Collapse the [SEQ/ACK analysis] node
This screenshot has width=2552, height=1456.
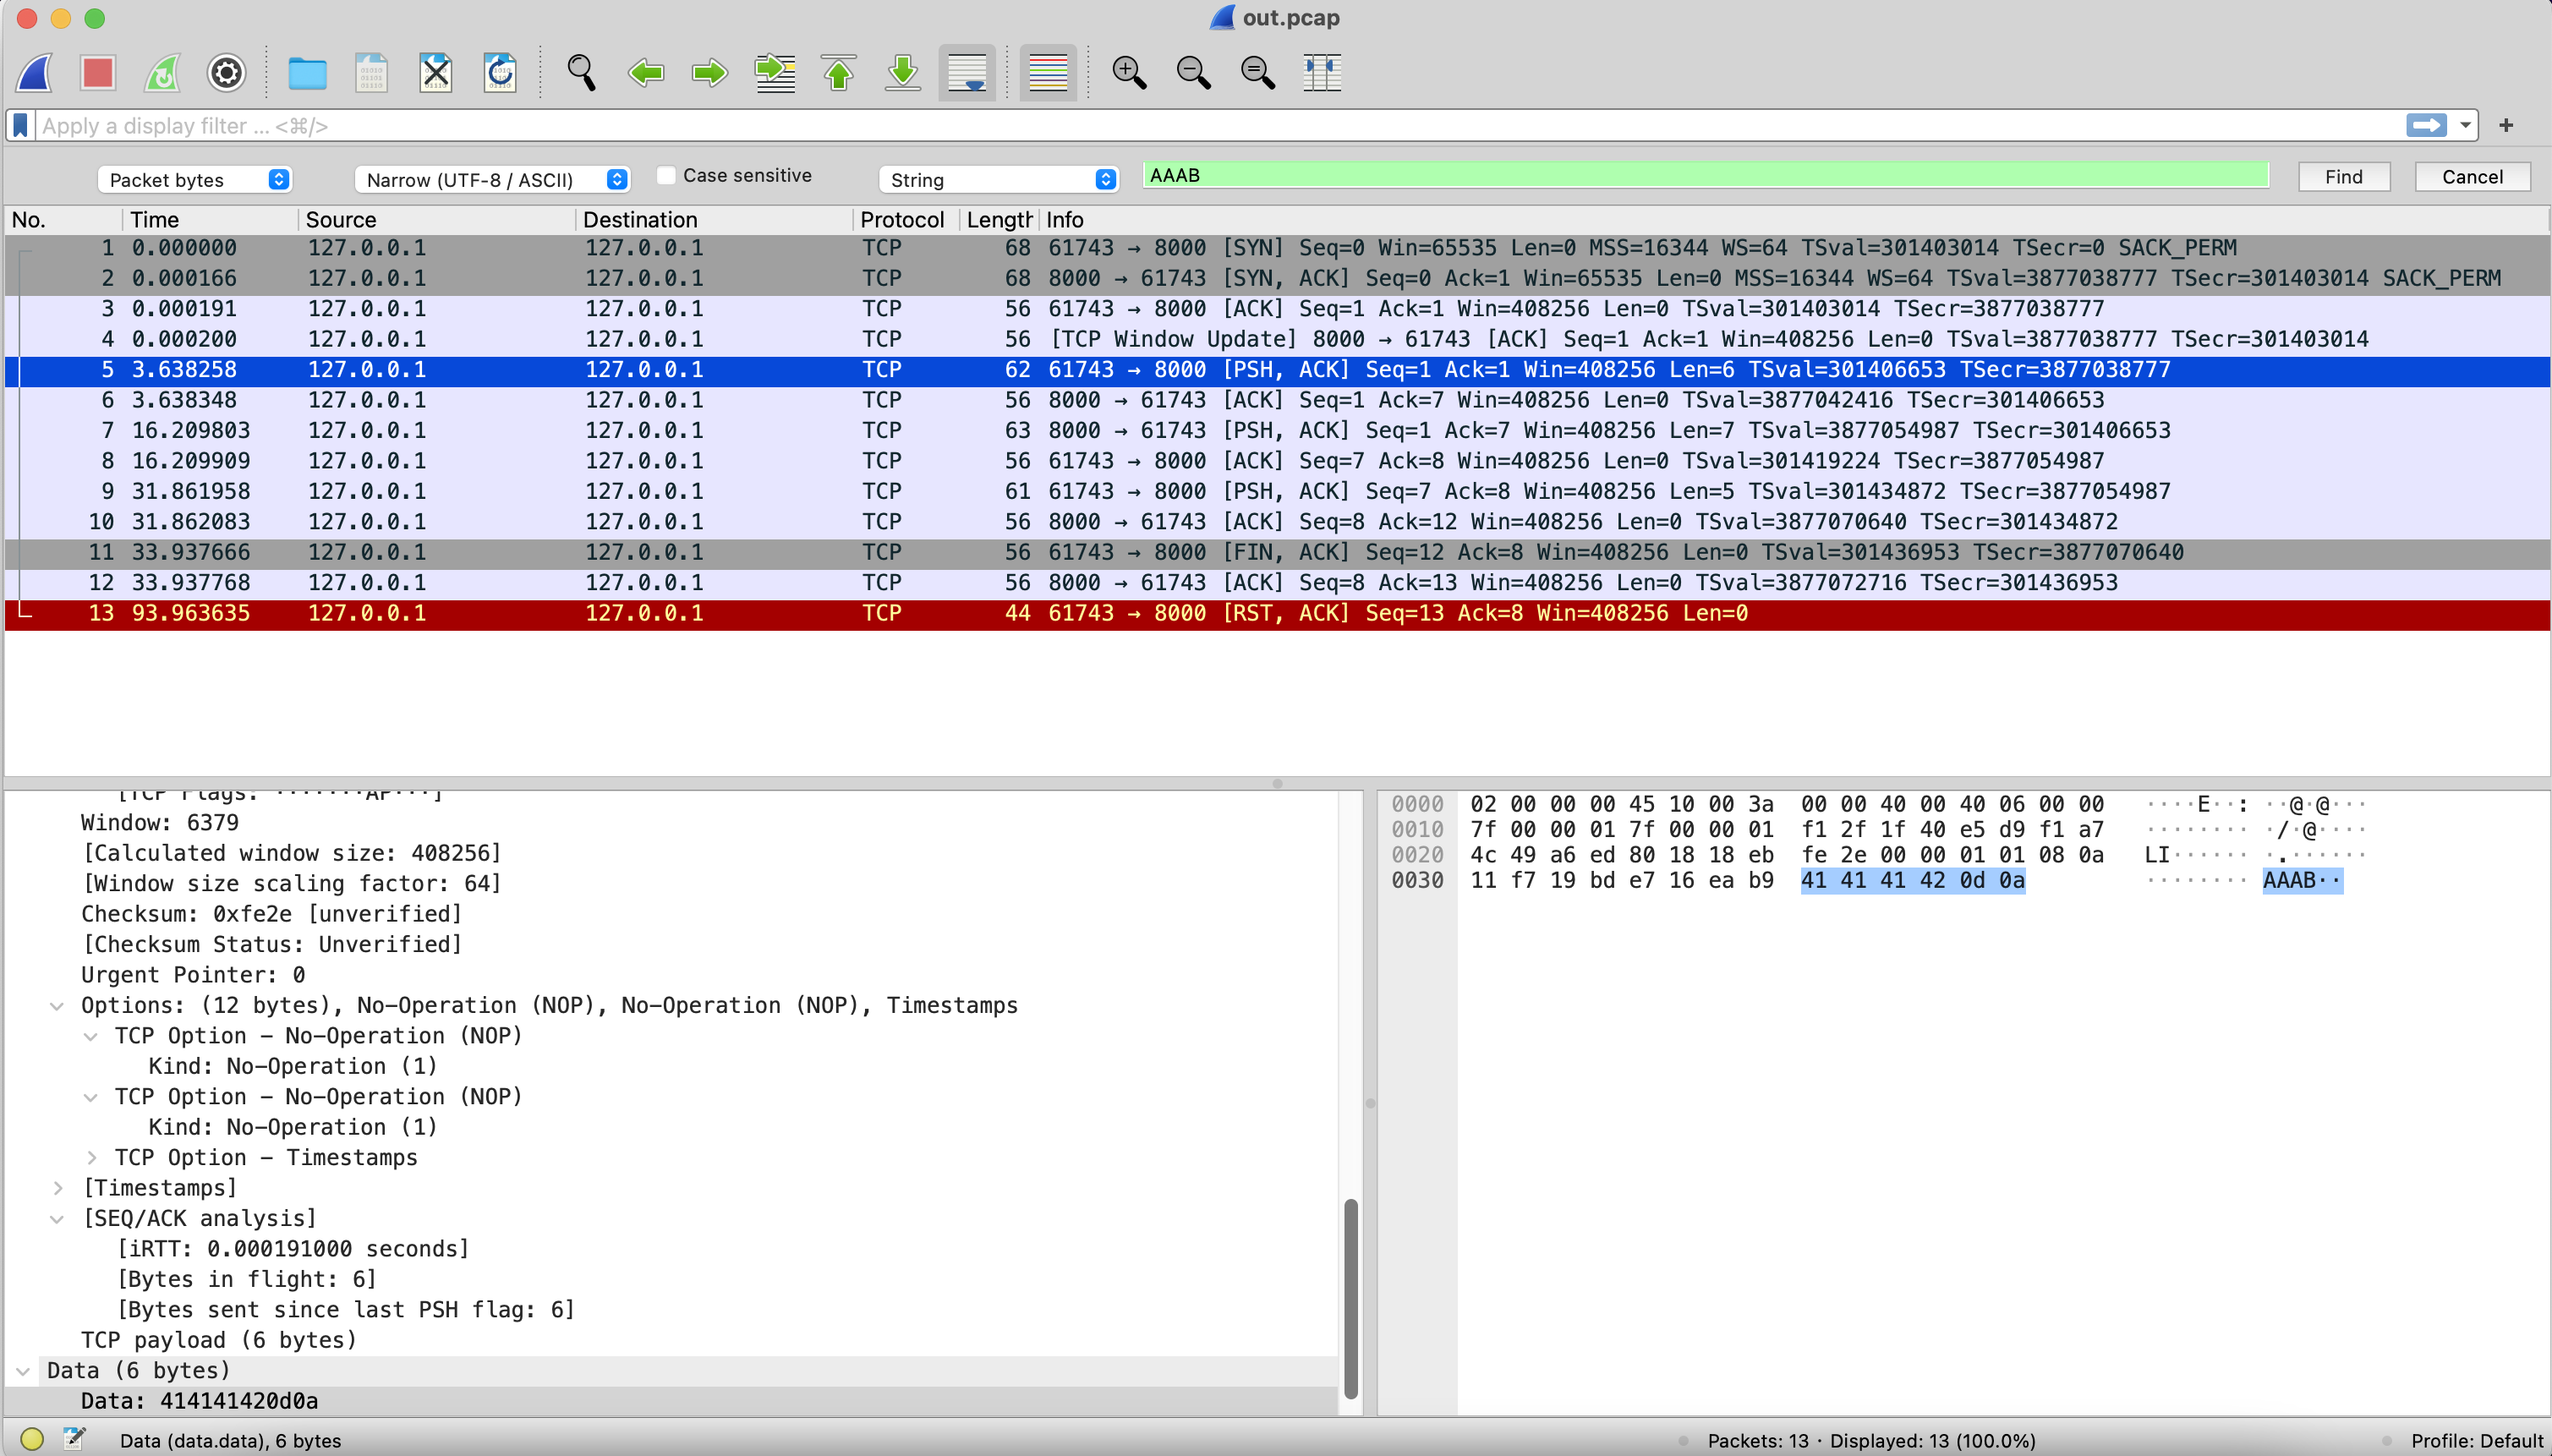click(57, 1219)
